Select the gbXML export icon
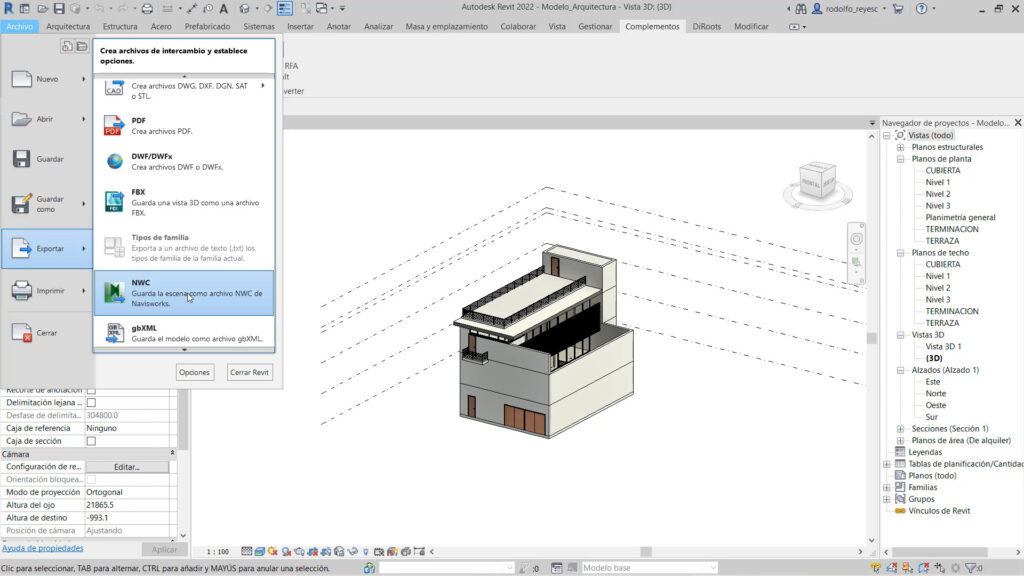The height and width of the screenshot is (576, 1024). tap(114, 332)
